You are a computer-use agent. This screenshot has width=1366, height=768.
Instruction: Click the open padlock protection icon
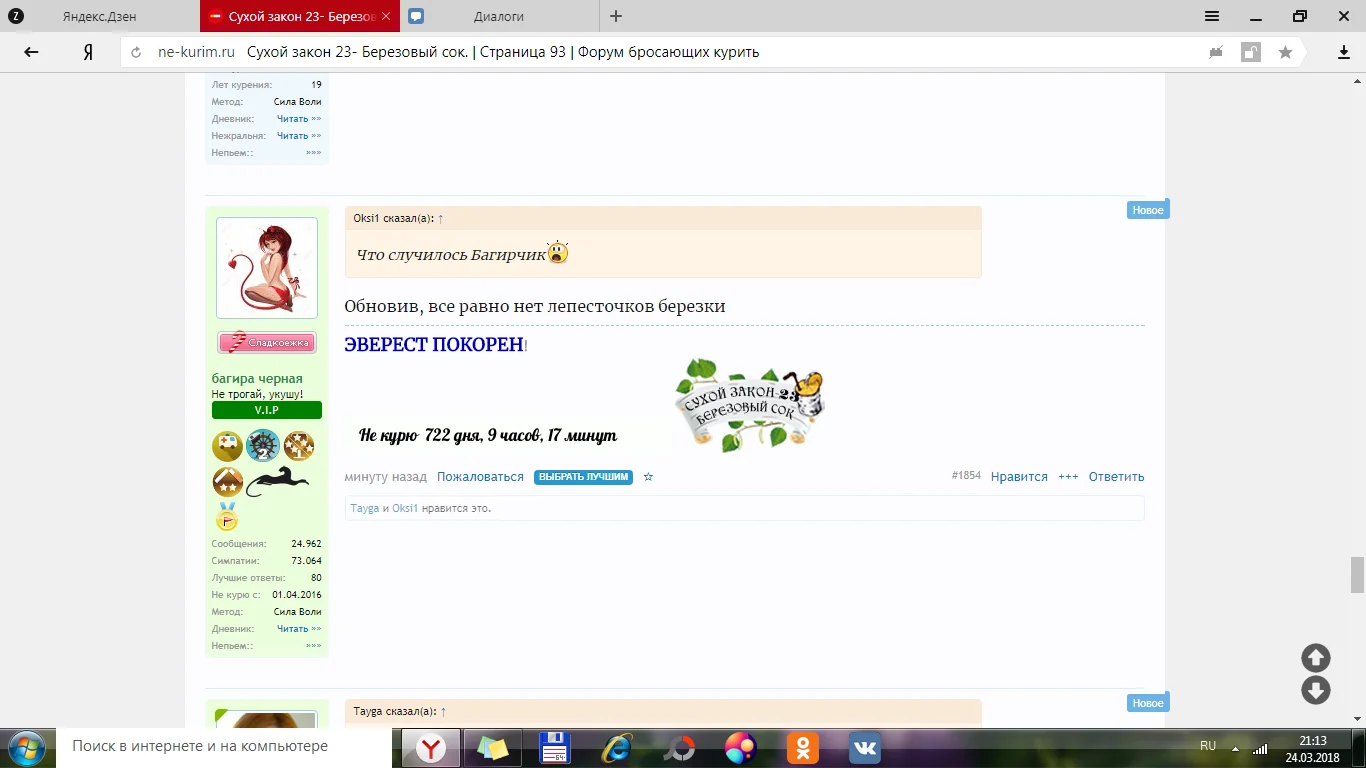pyautogui.click(x=1251, y=52)
